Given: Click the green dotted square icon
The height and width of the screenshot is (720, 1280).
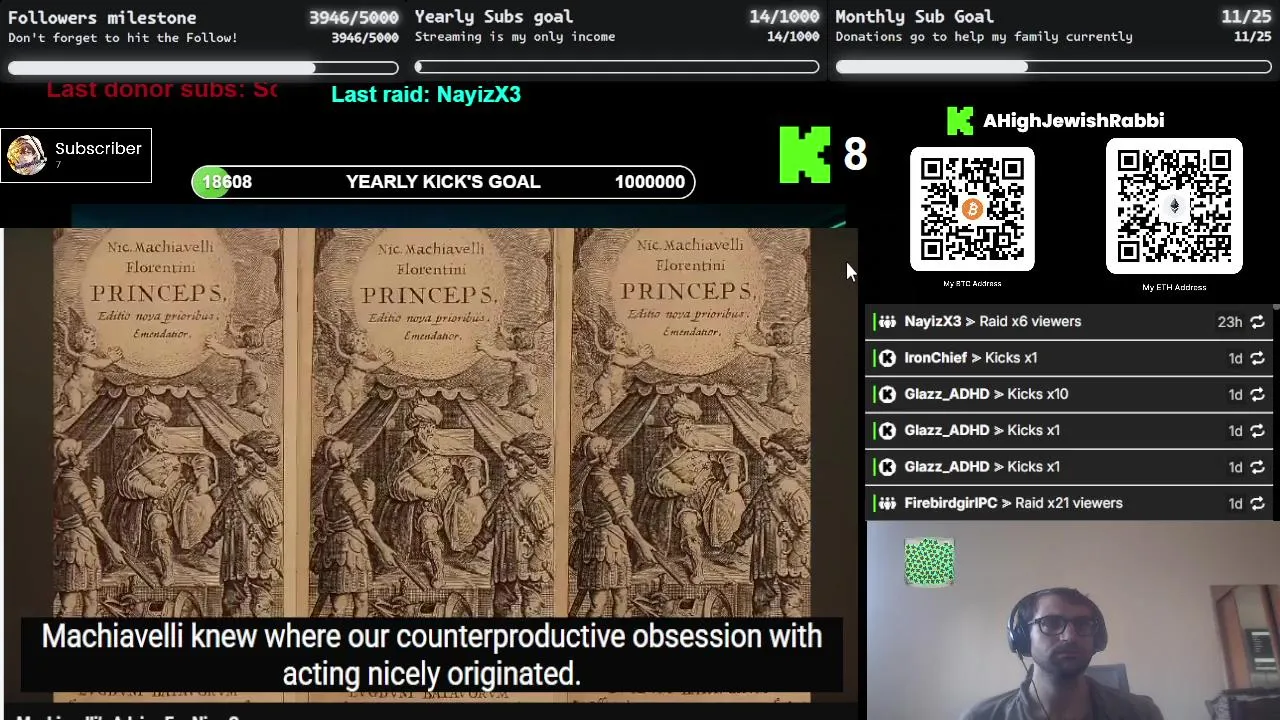Looking at the screenshot, I should (929, 562).
